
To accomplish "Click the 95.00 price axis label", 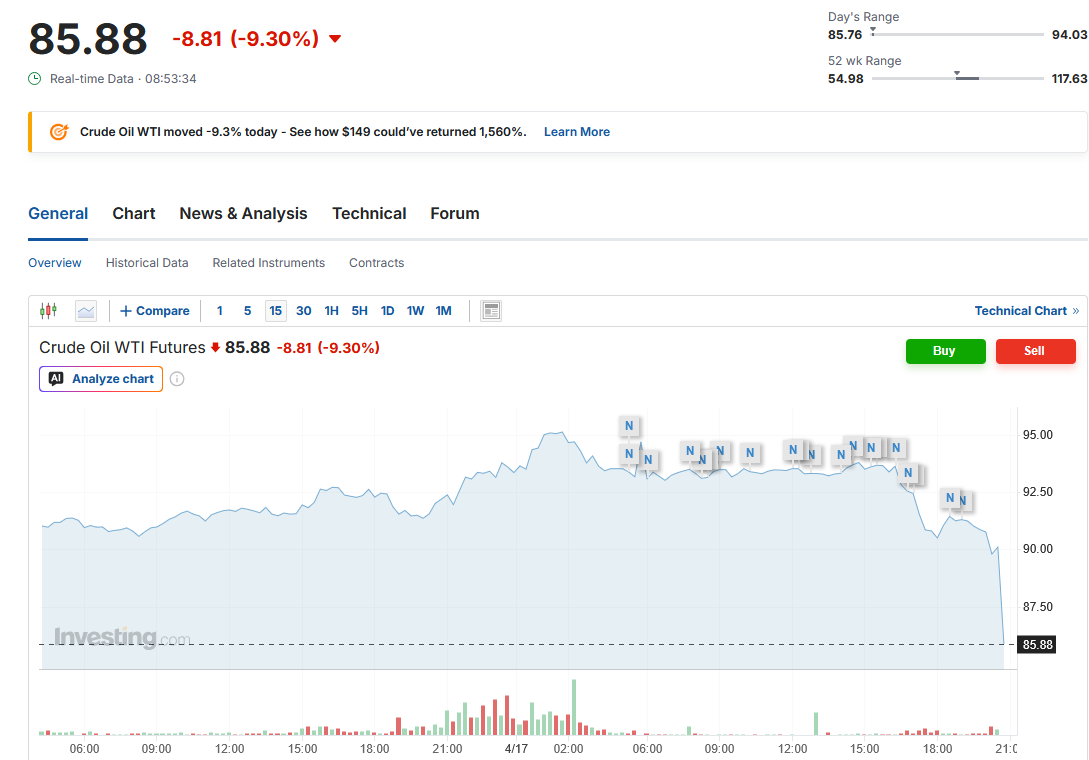I will pyautogui.click(x=1038, y=435).
